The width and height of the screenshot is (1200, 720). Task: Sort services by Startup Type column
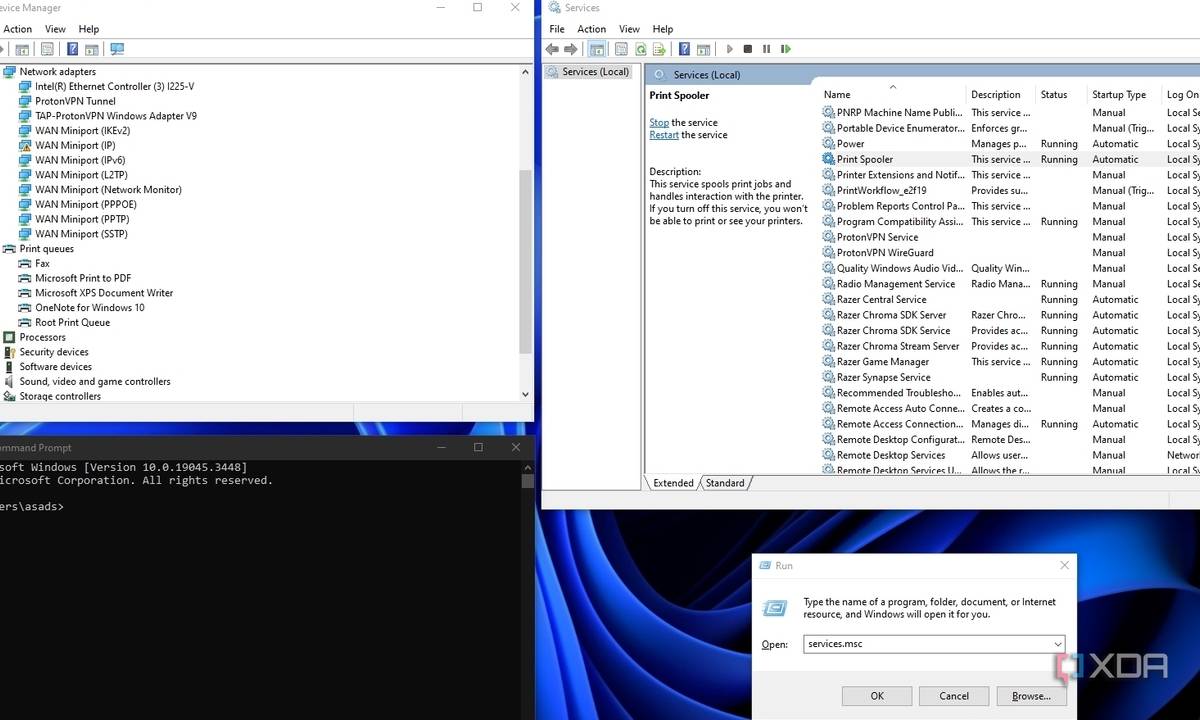point(1119,95)
